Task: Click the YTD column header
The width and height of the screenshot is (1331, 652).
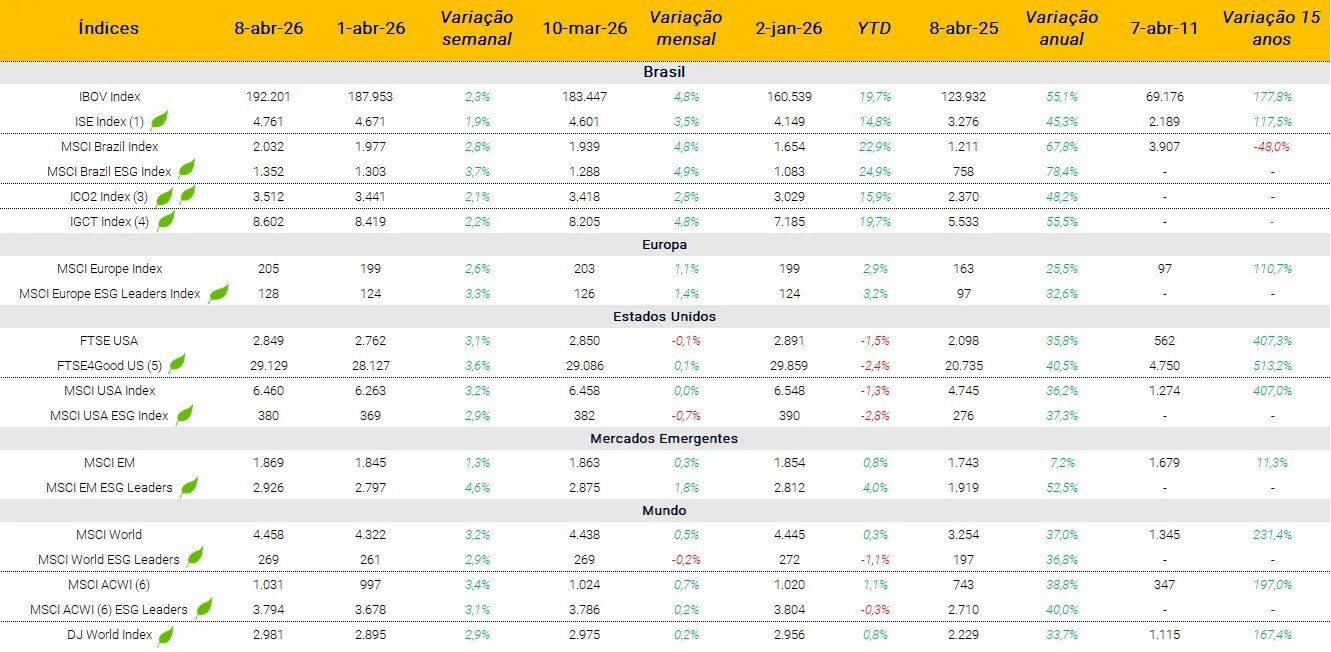Action: pyautogui.click(x=874, y=28)
